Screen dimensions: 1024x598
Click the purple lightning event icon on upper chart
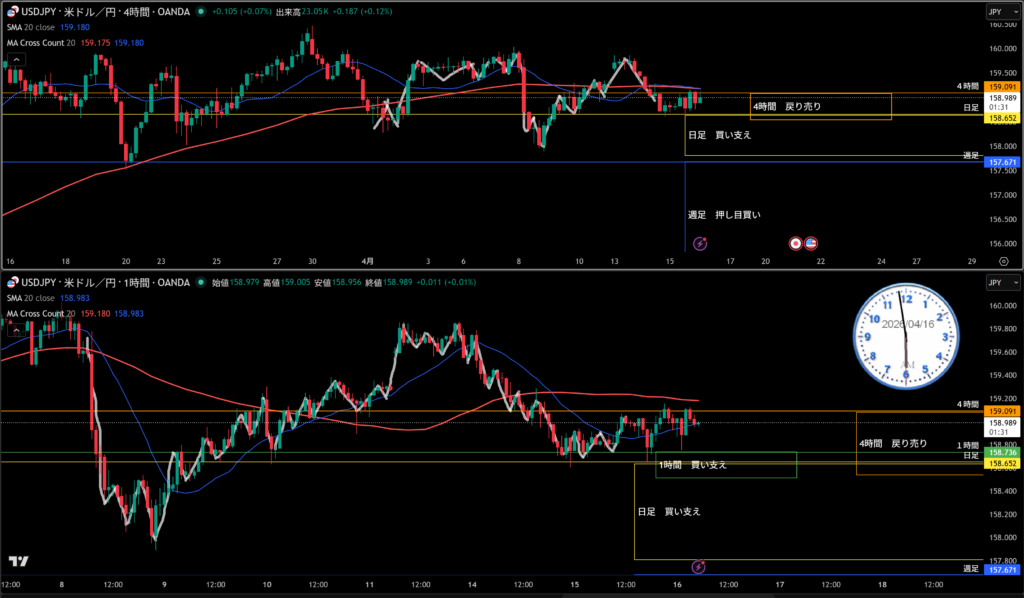(x=700, y=243)
